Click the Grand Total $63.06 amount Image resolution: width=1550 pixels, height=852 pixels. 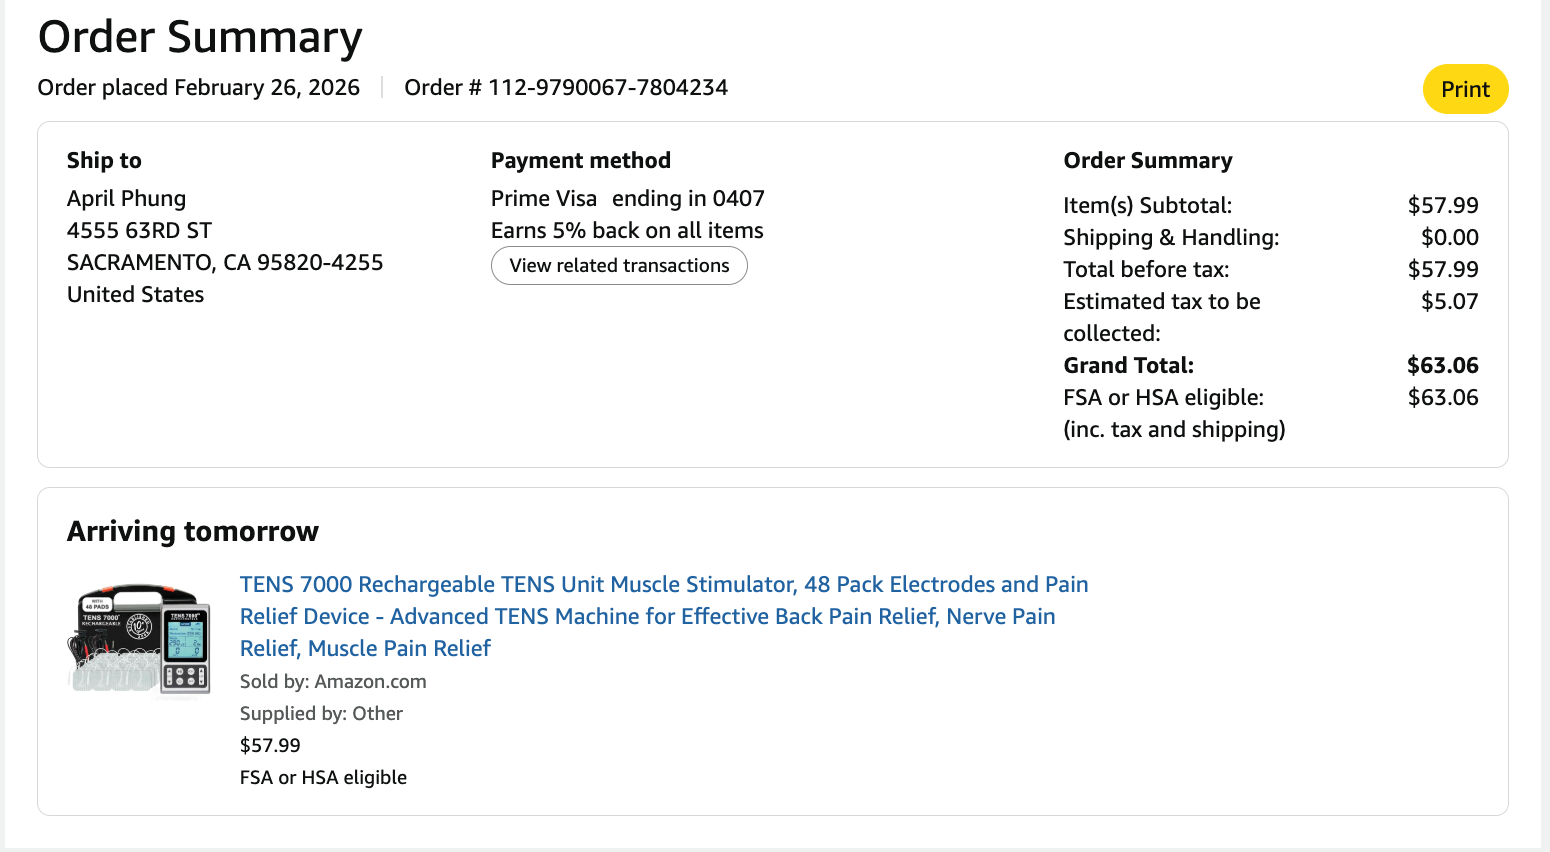click(1442, 366)
